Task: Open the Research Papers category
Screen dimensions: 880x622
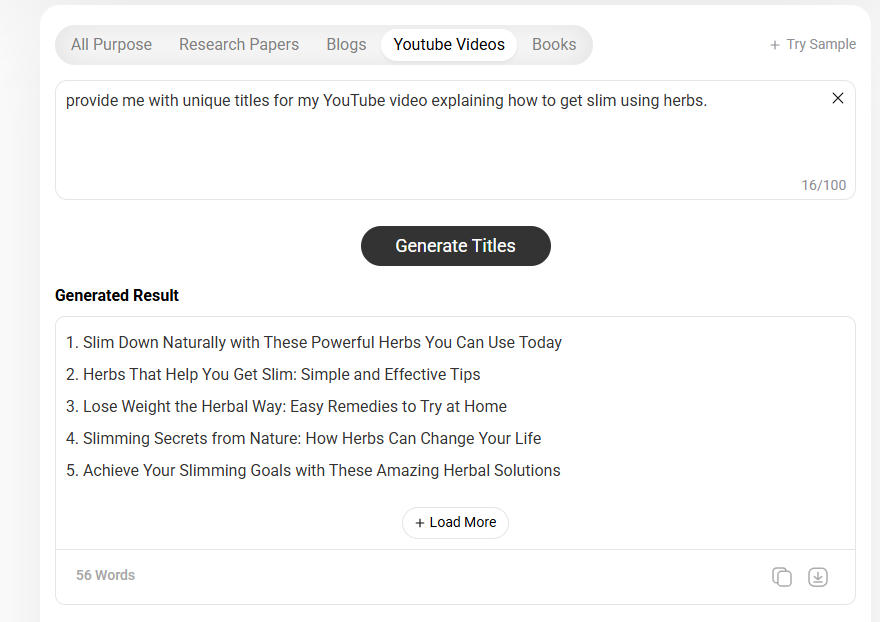Action: click(x=239, y=44)
